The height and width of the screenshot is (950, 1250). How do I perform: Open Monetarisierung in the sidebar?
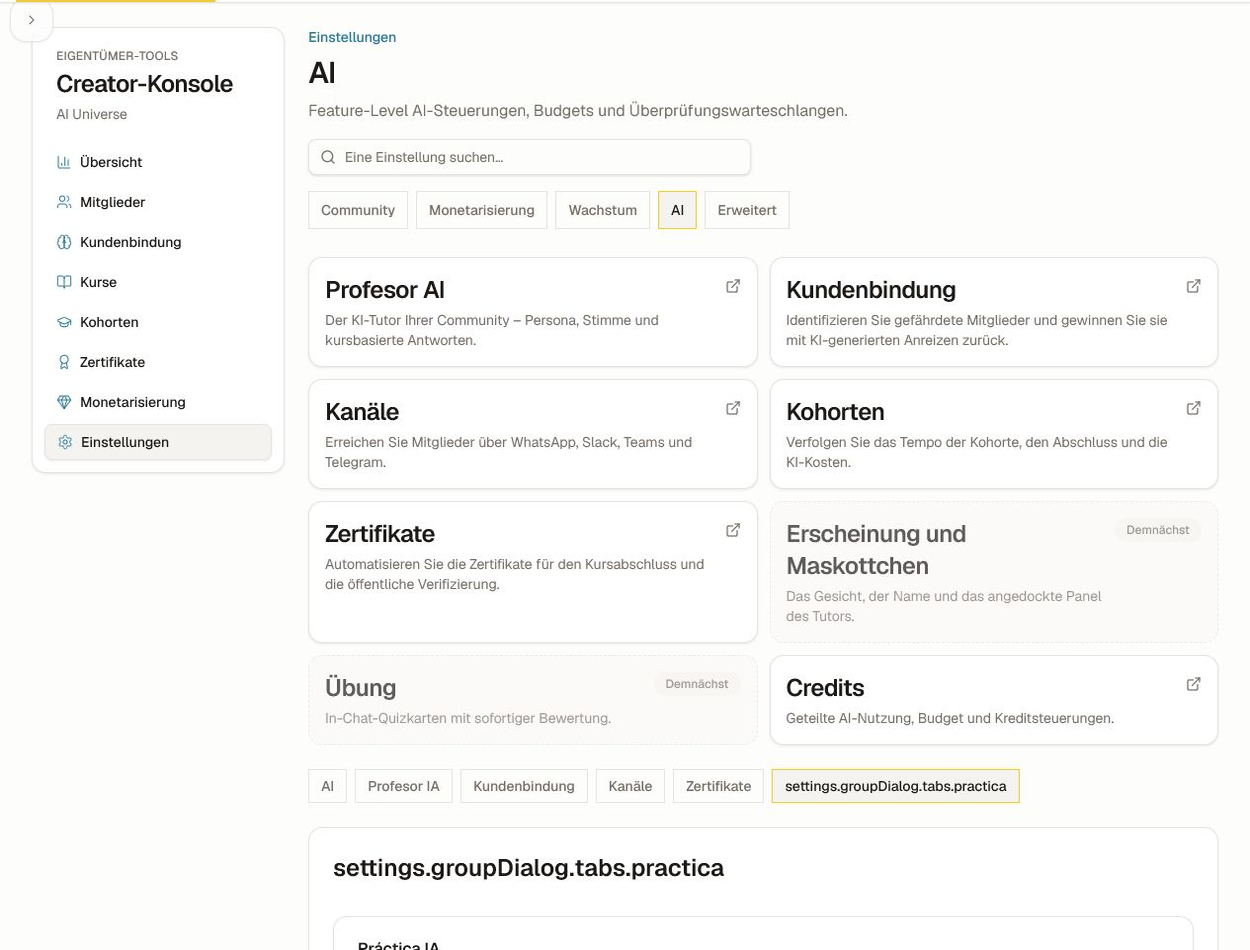[158, 402]
